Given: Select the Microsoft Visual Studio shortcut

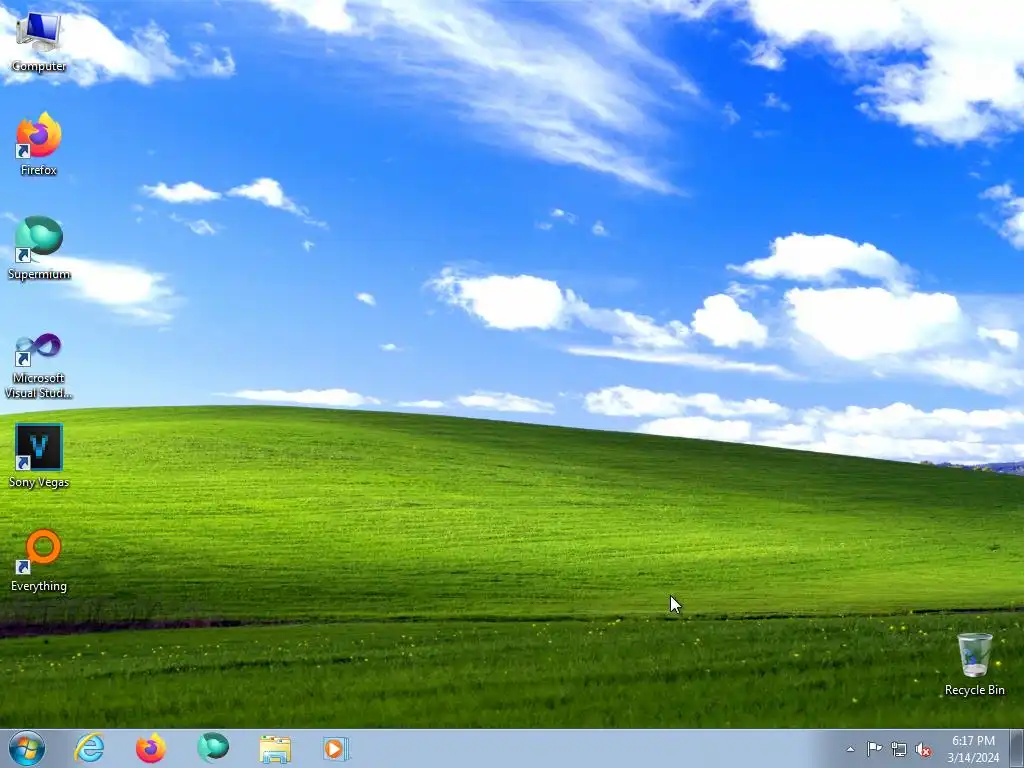Looking at the screenshot, I should pos(39,366).
